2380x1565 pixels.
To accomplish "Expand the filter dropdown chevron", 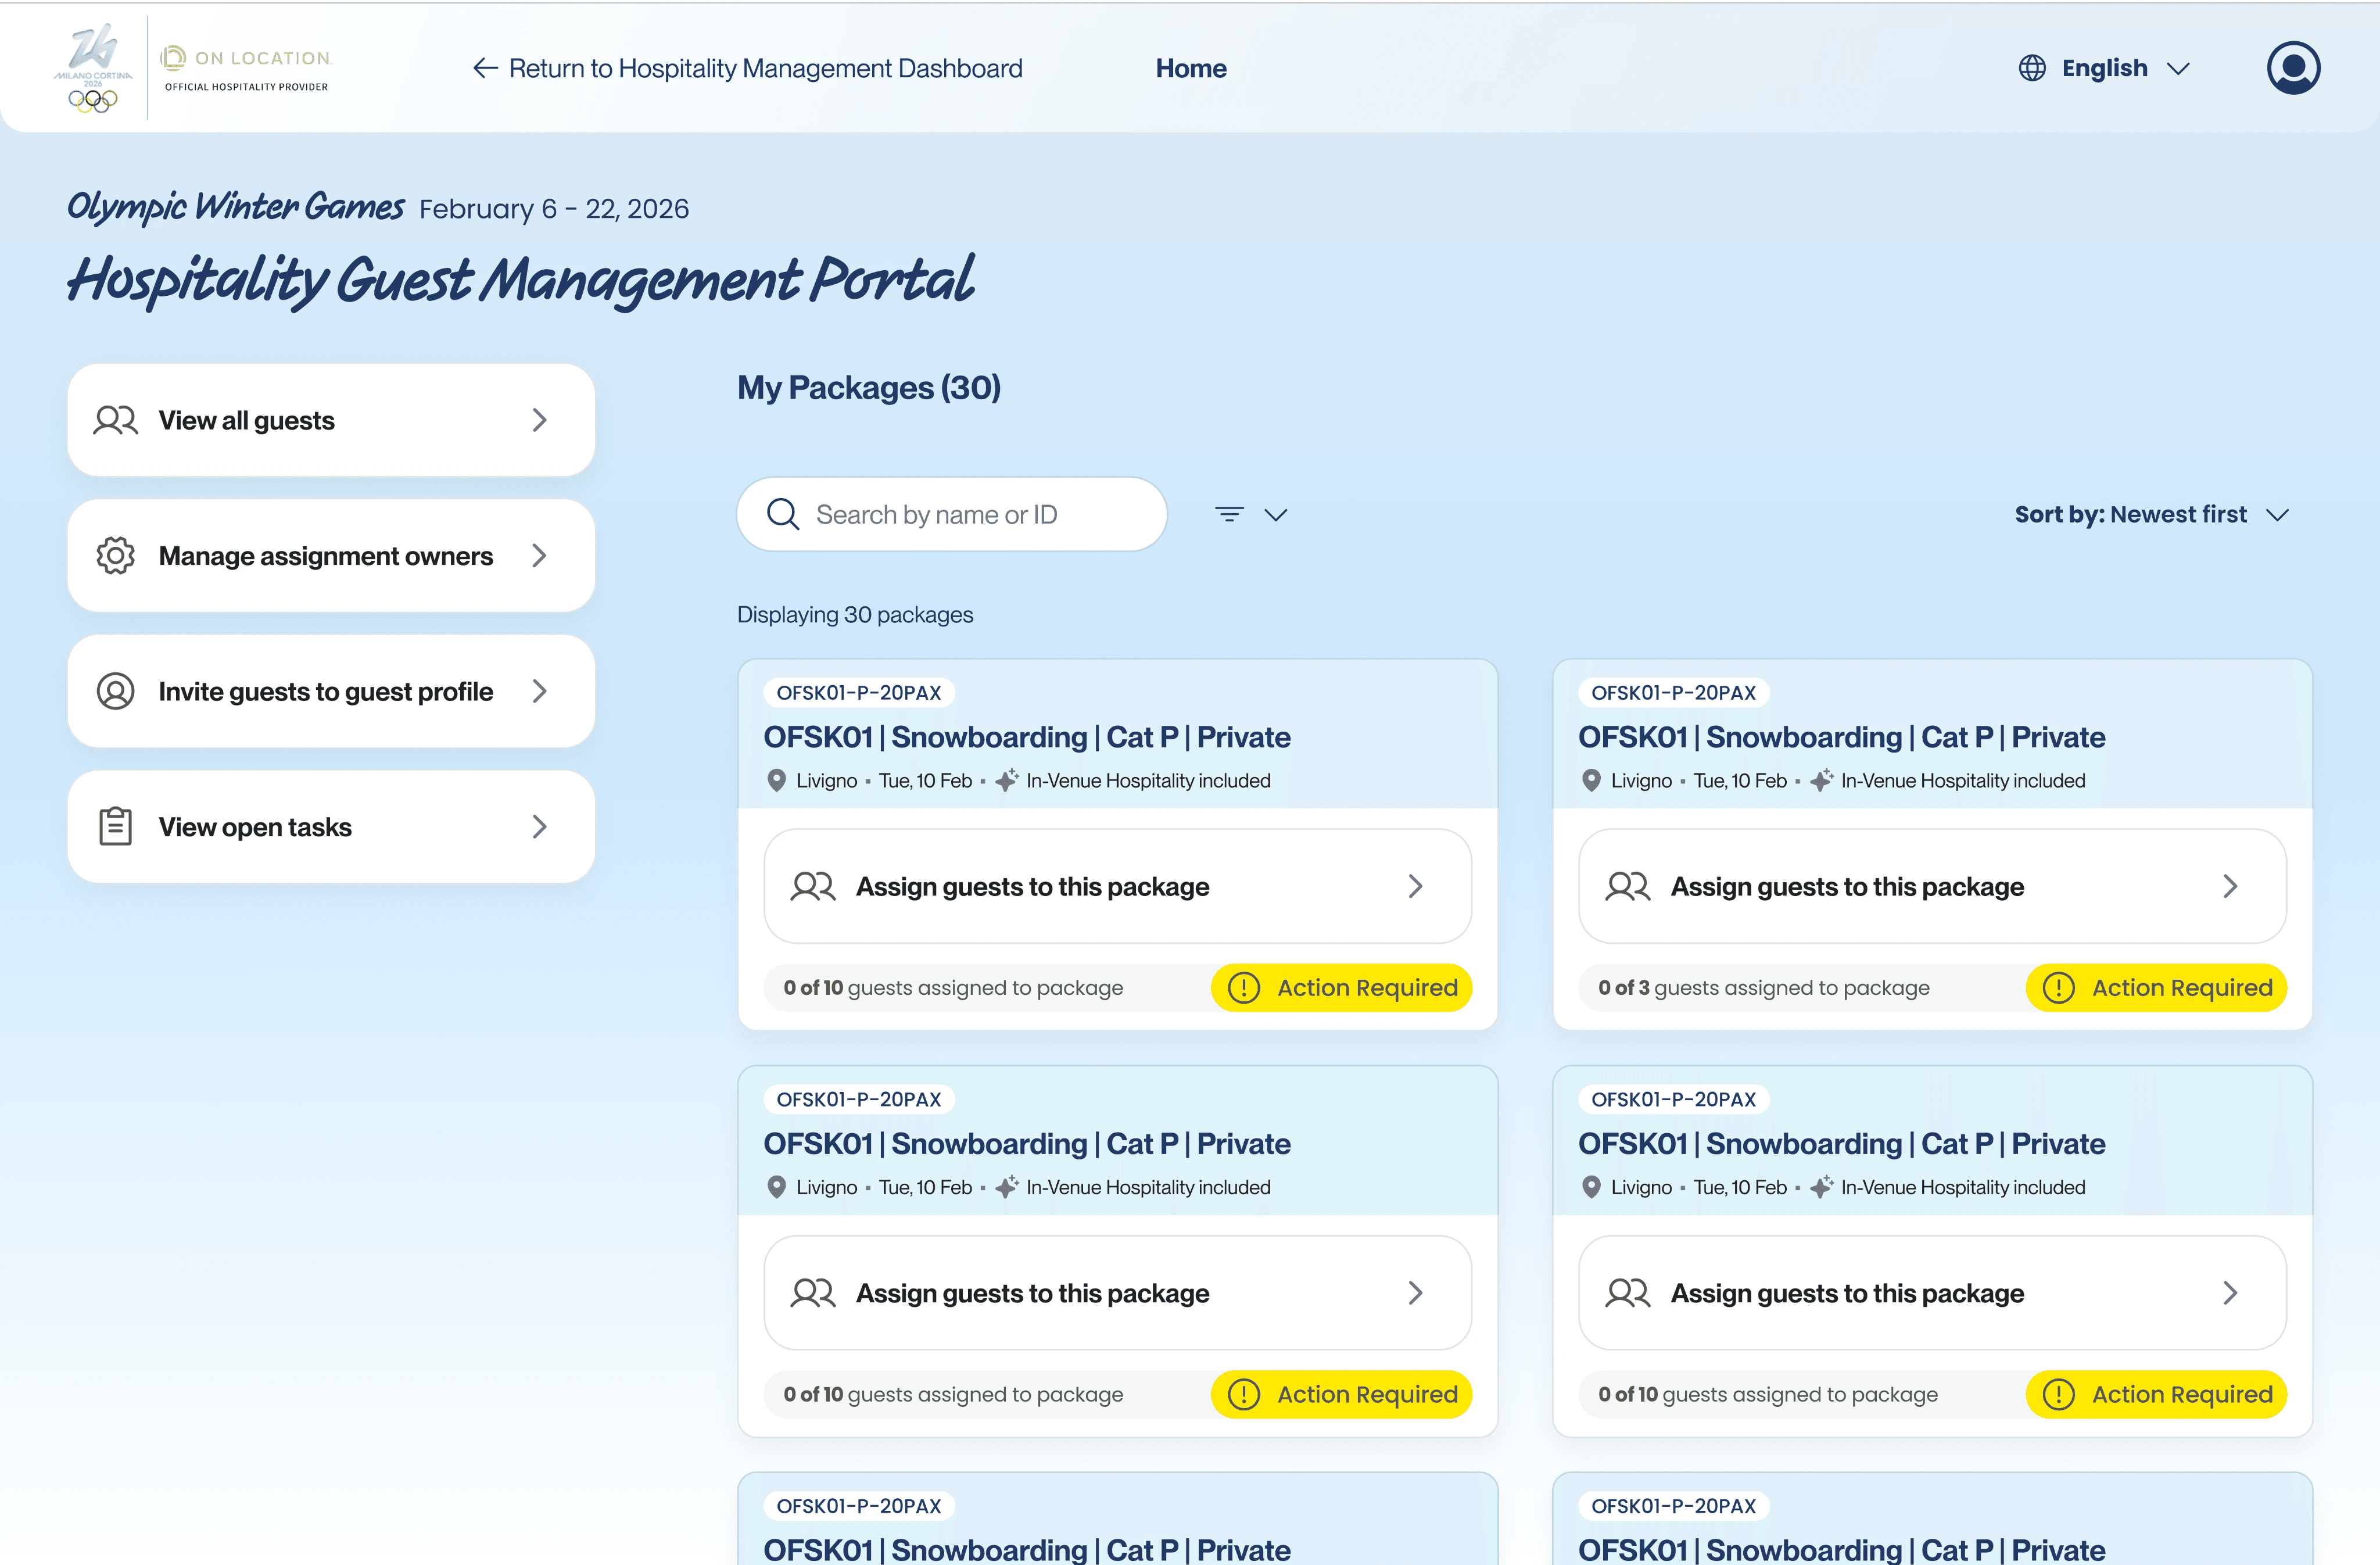I will (1275, 515).
